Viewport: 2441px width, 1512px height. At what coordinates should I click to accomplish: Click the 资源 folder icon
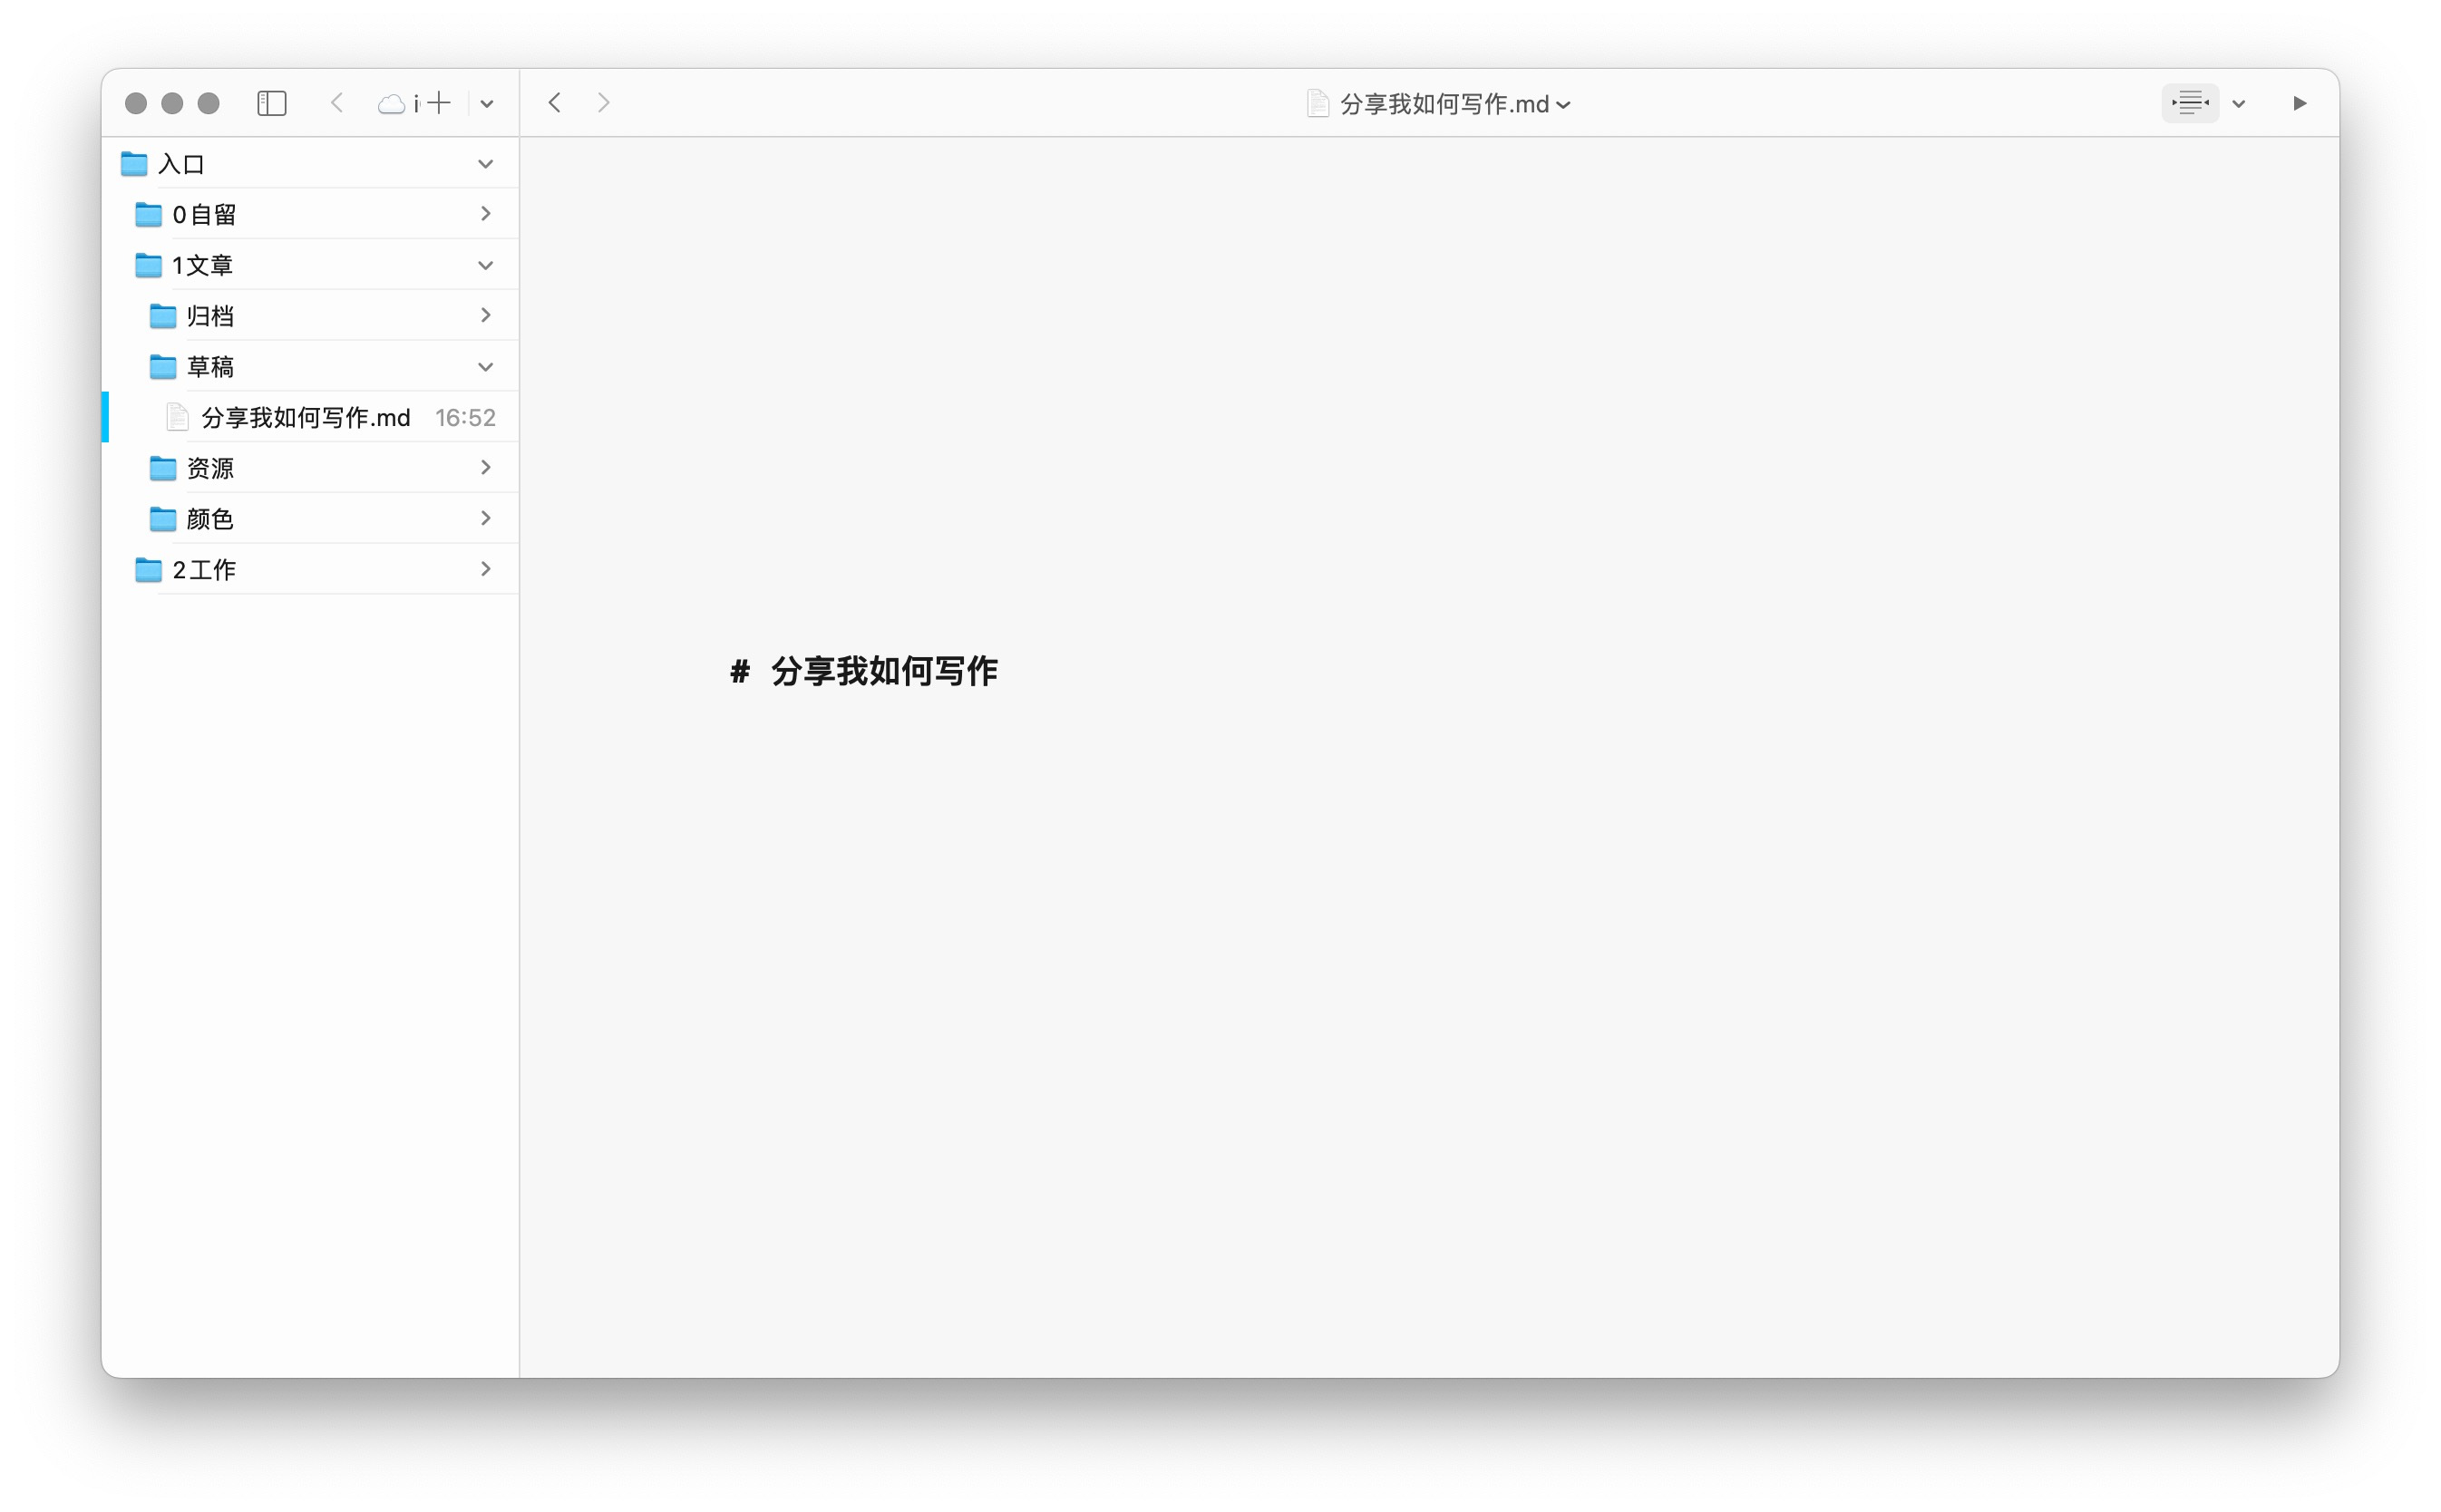(x=162, y=468)
